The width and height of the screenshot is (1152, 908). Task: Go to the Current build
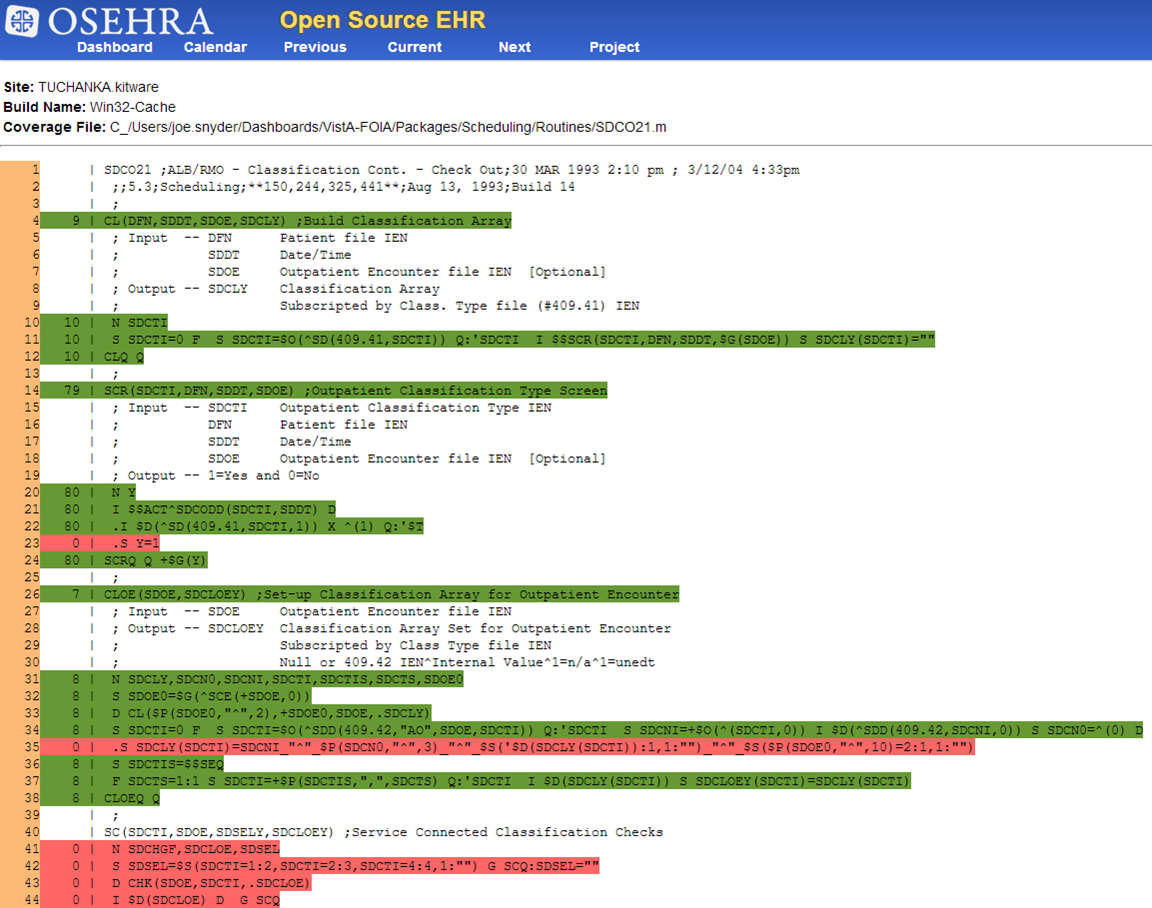[415, 47]
